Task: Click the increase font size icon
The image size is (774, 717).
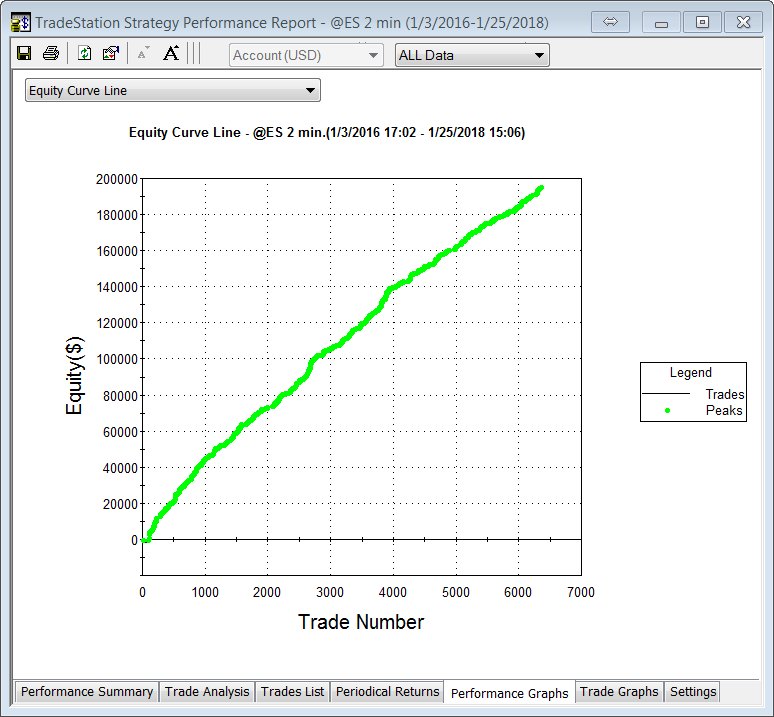Action: [x=171, y=54]
